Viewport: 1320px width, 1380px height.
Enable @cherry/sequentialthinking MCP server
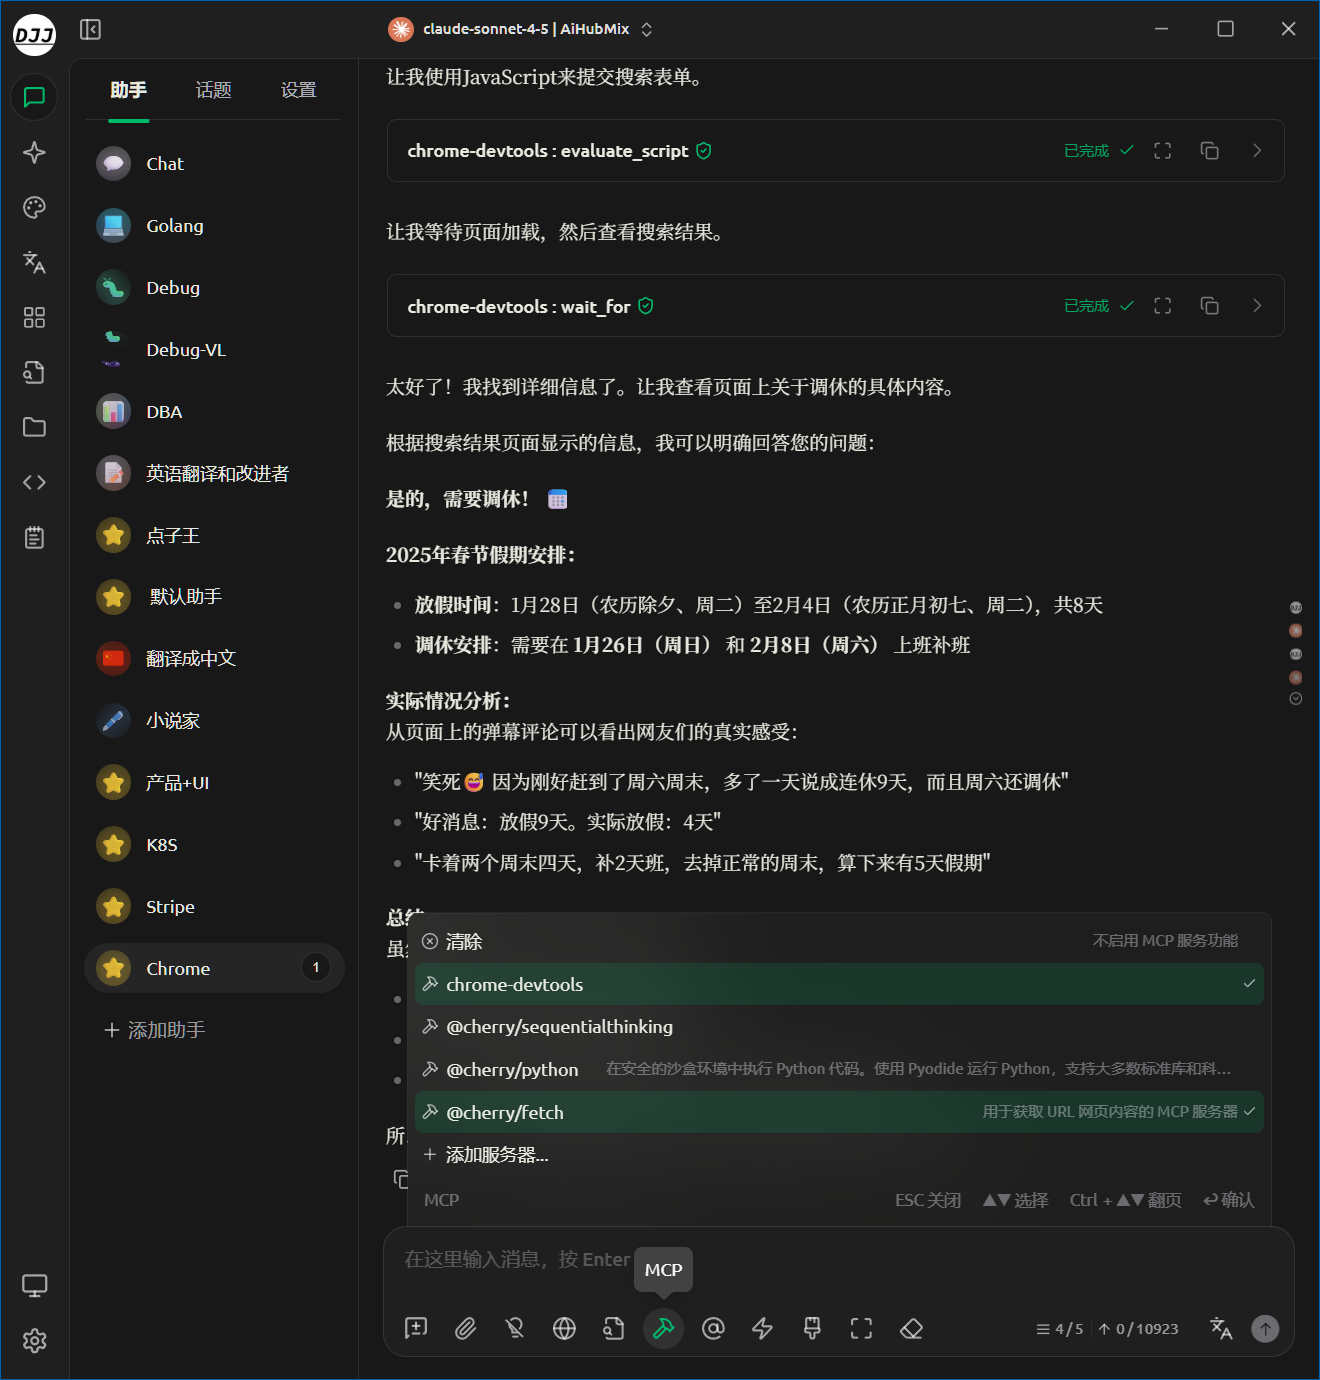point(839,1027)
